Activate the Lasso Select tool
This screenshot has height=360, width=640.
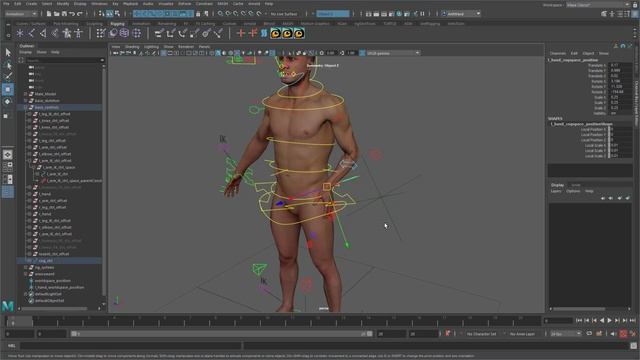(x=8, y=64)
